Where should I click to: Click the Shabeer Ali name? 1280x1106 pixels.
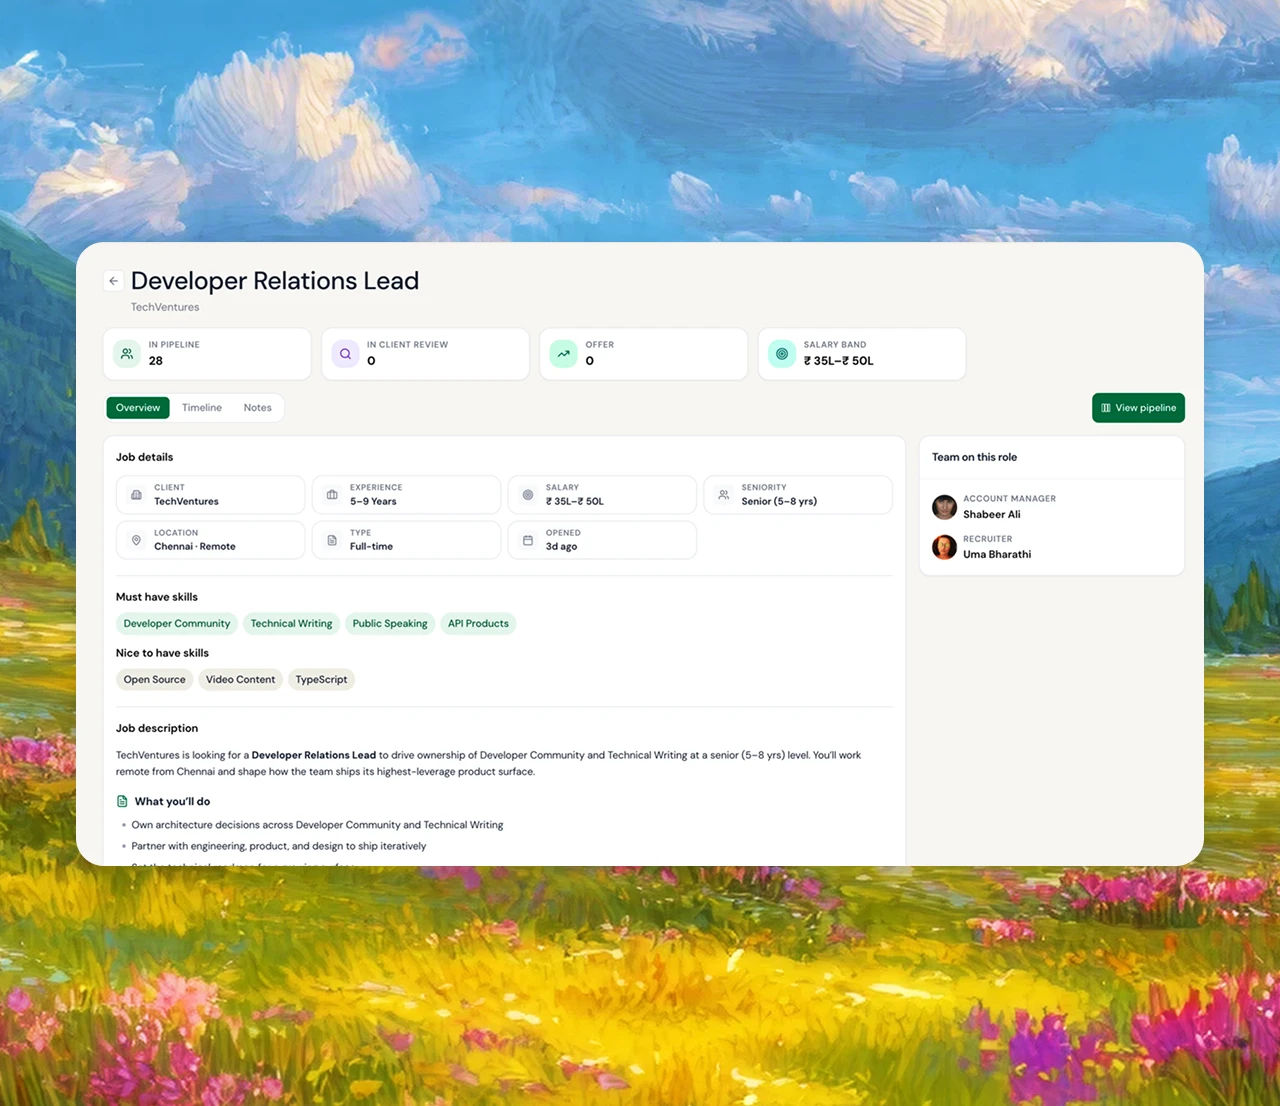coord(992,515)
